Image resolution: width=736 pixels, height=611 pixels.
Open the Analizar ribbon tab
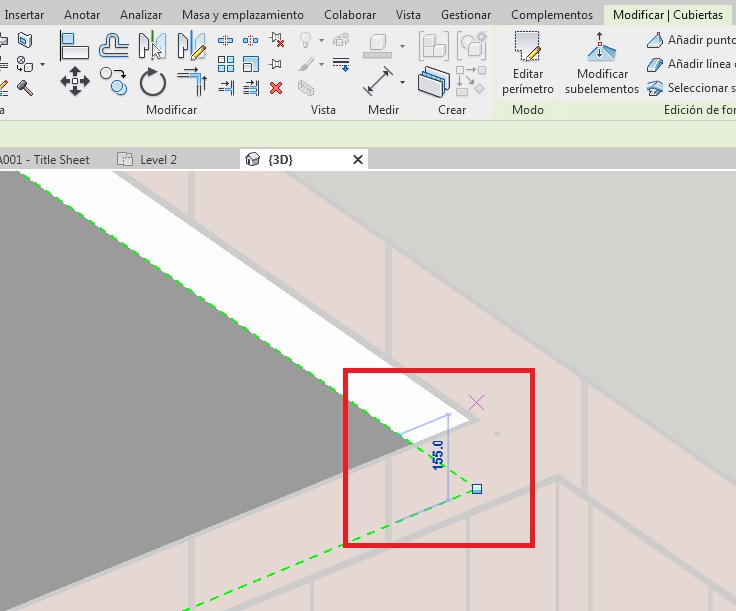point(141,15)
